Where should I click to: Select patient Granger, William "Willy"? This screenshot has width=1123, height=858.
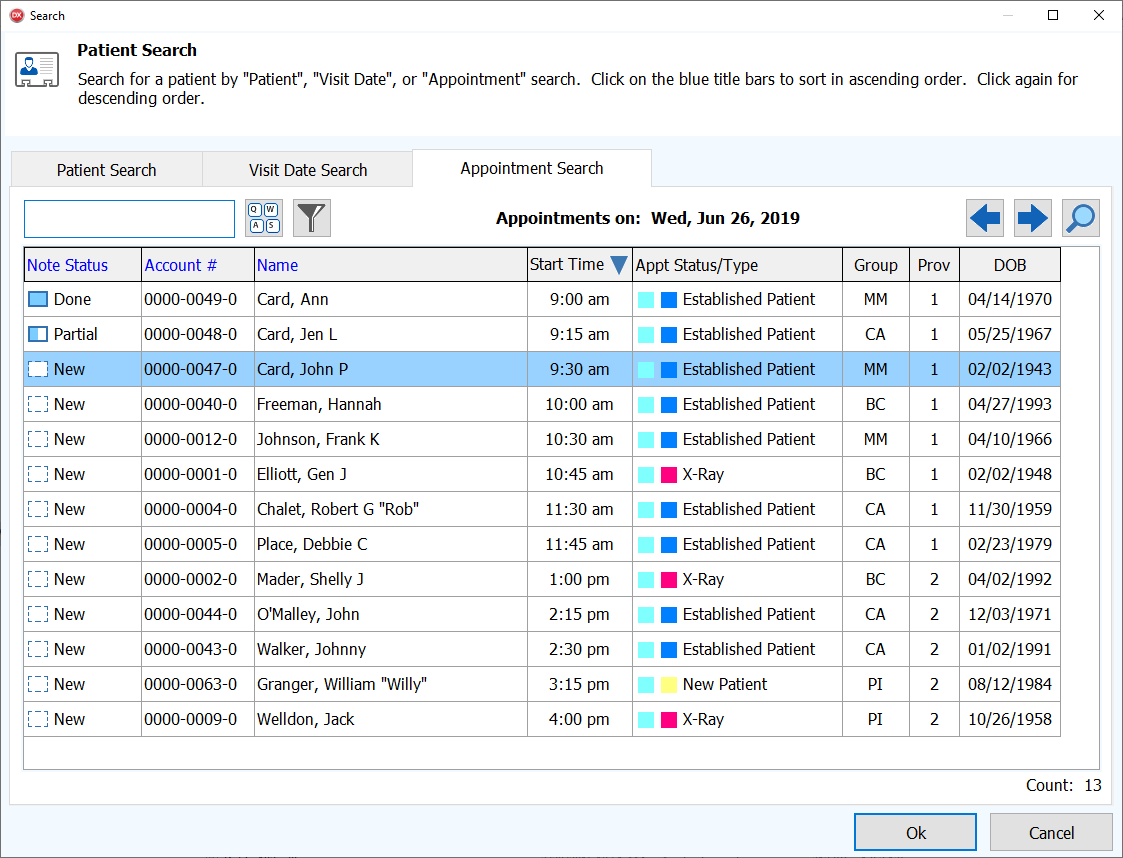pos(342,685)
